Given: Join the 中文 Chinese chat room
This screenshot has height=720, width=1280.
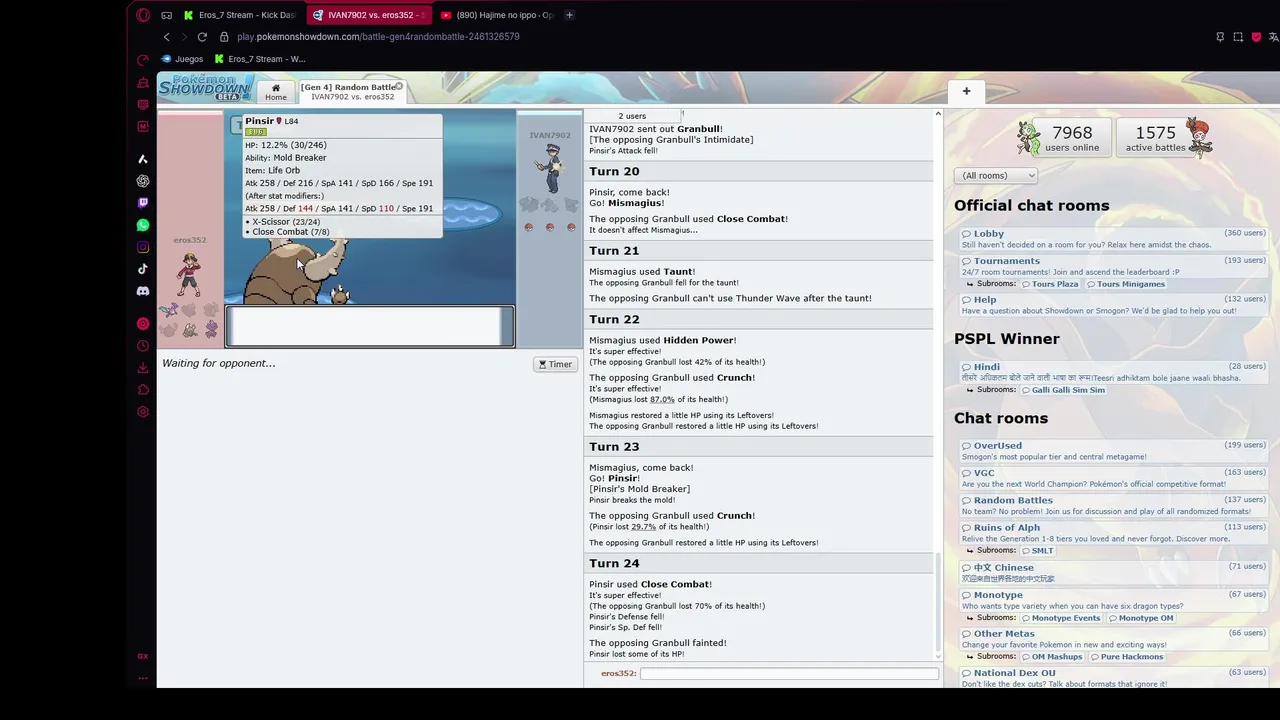Looking at the screenshot, I should coord(1113,572).
